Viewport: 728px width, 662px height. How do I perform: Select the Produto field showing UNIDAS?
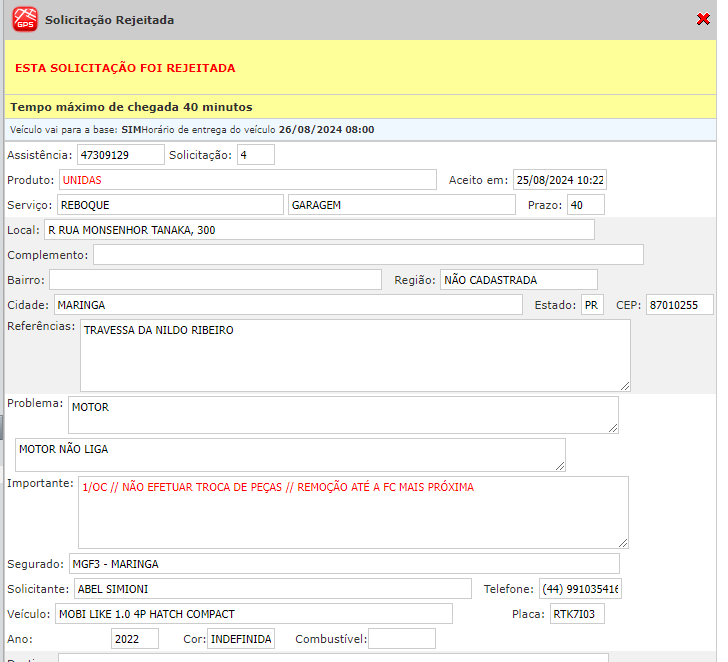(247, 180)
